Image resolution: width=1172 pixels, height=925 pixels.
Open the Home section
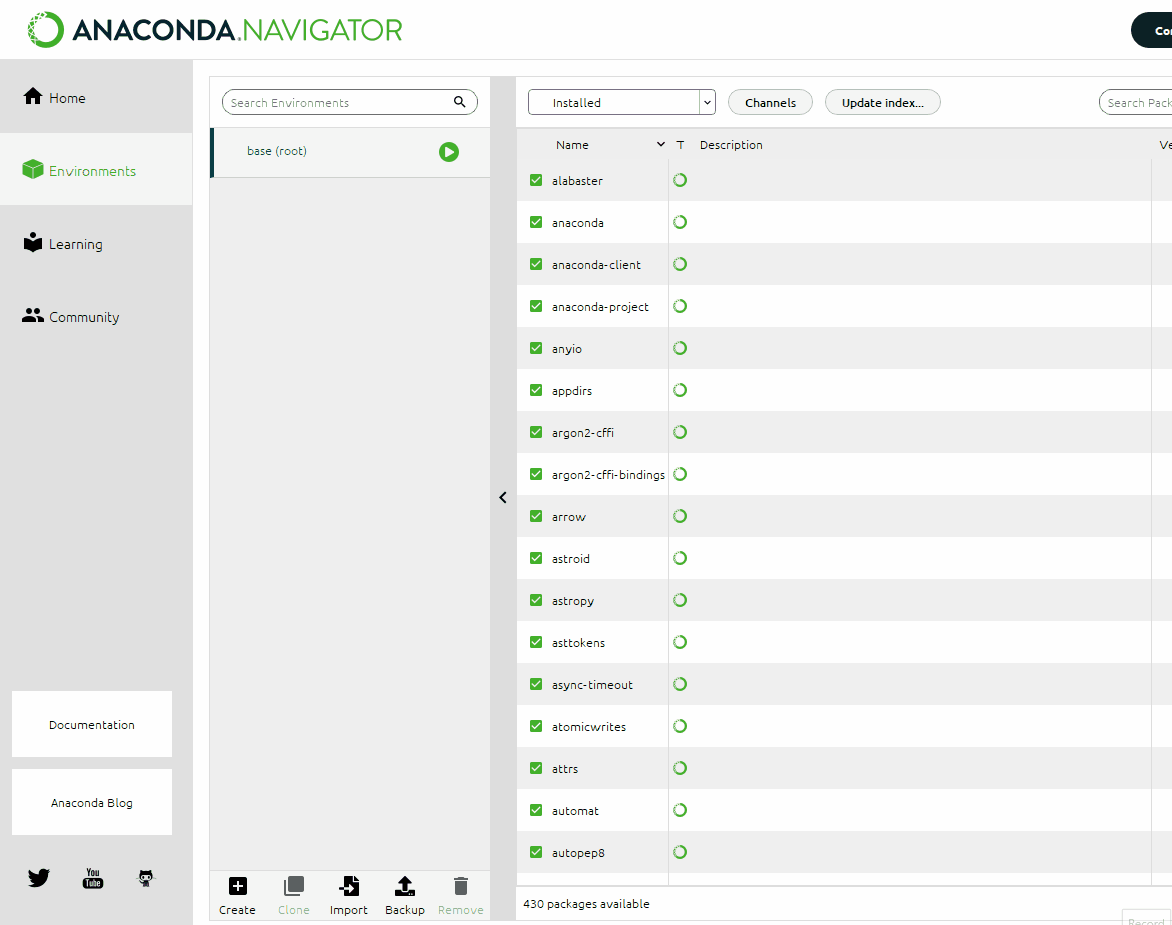pyautogui.click(x=96, y=98)
